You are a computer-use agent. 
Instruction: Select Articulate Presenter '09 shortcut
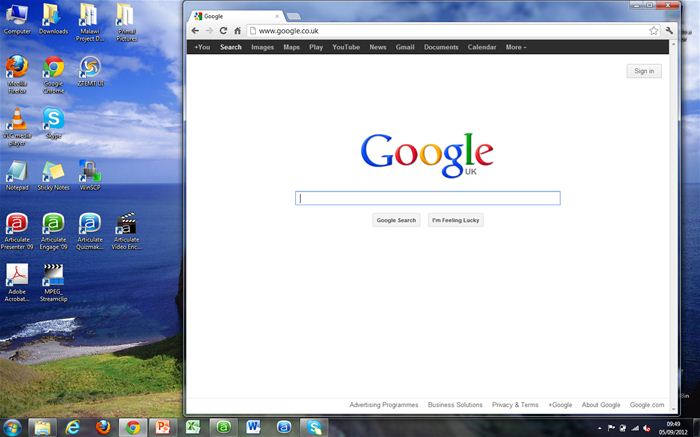coord(17,231)
